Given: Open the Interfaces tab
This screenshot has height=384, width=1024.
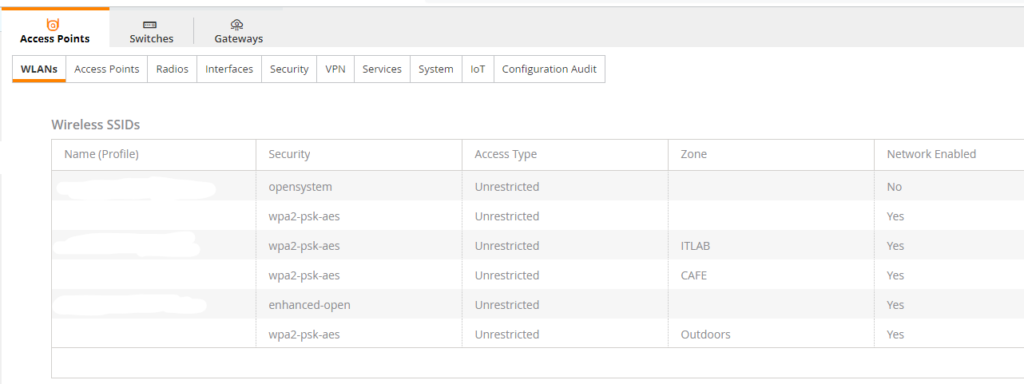Looking at the screenshot, I should pos(229,69).
